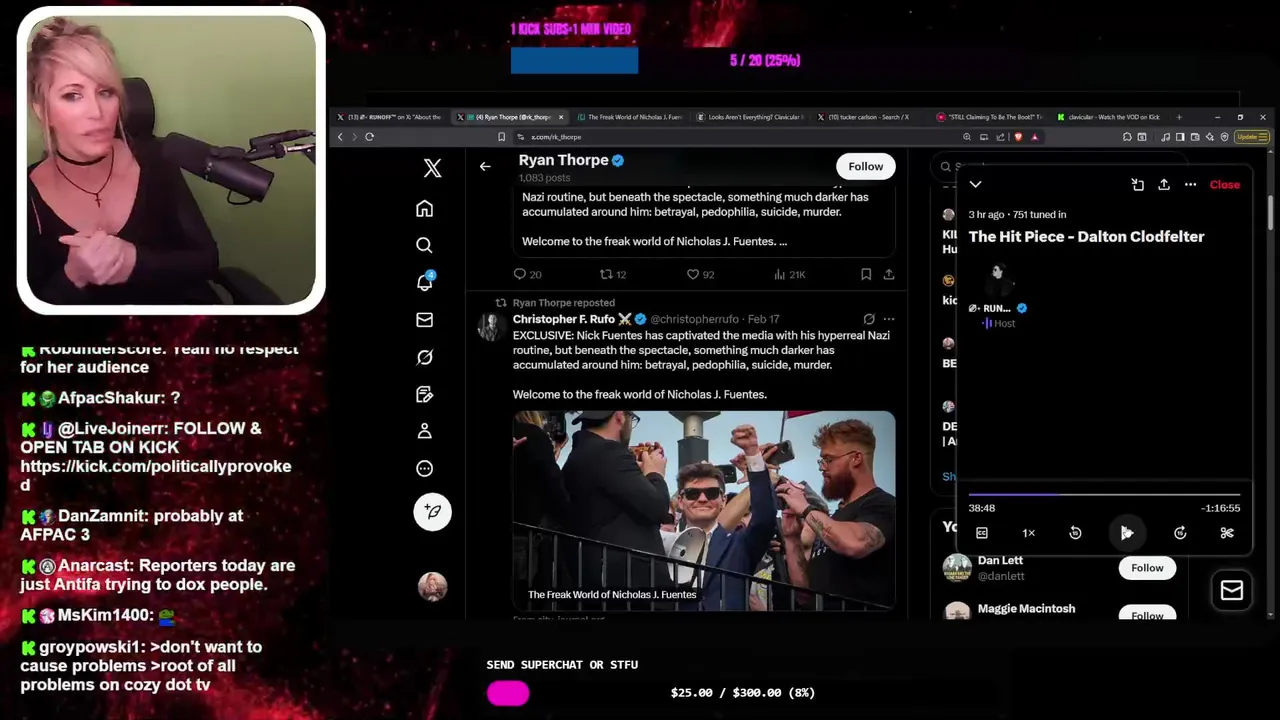Create a clip with the scissors icon
This screenshot has height=720, width=1280.
1227,533
